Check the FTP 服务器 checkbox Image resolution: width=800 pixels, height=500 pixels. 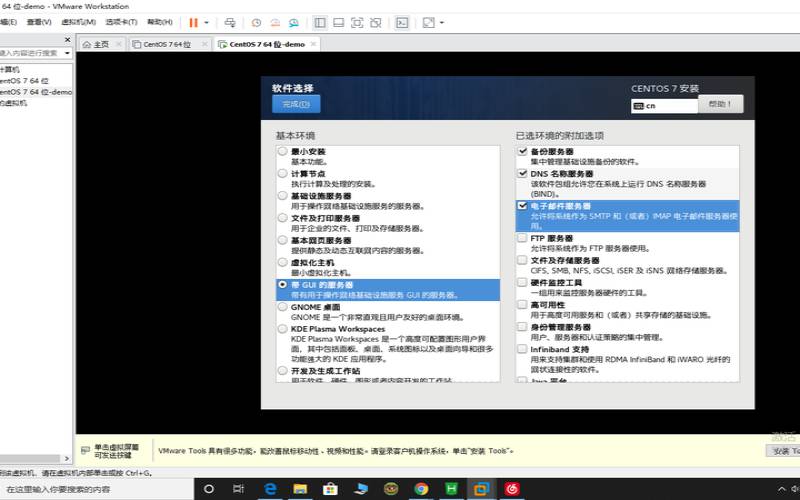522,238
